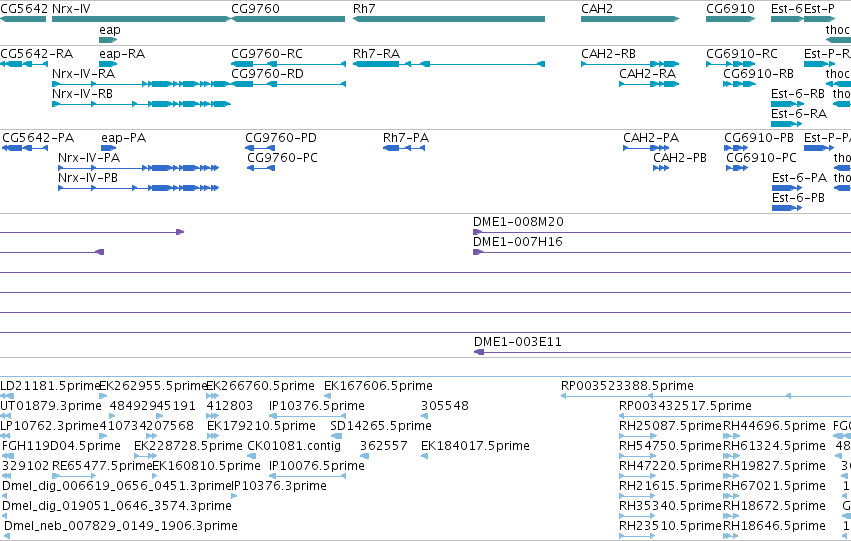The height and width of the screenshot is (541, 851).
Task: Select the eap gene label
Action: [x=110, y=30]
